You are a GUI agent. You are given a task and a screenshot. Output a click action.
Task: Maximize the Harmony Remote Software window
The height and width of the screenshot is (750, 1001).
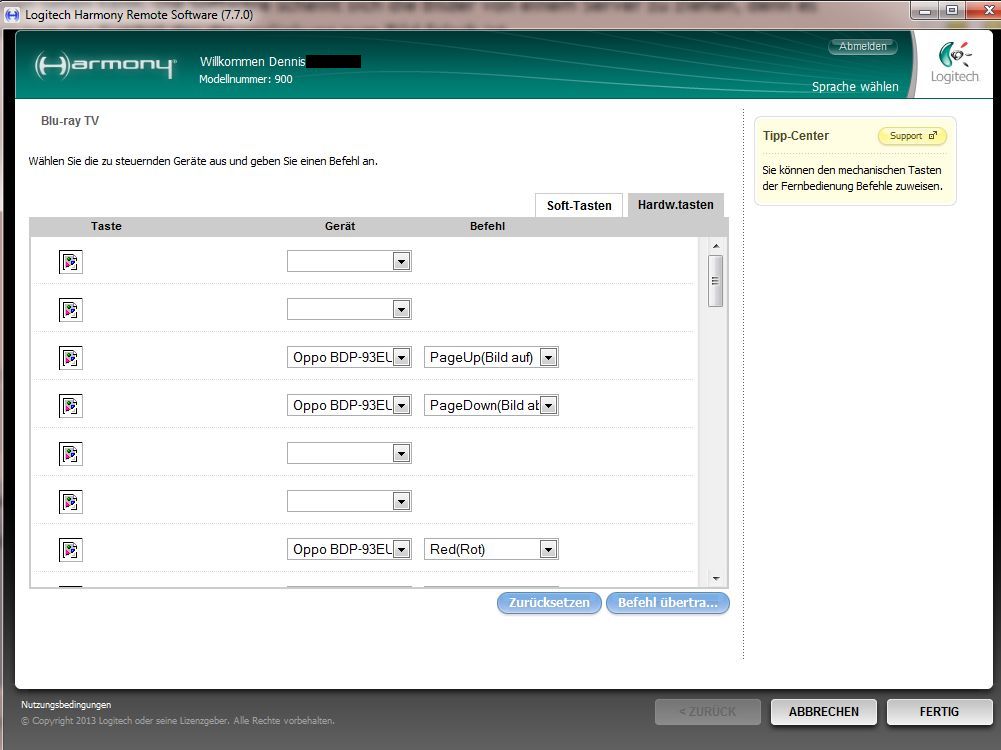(952, 10)
